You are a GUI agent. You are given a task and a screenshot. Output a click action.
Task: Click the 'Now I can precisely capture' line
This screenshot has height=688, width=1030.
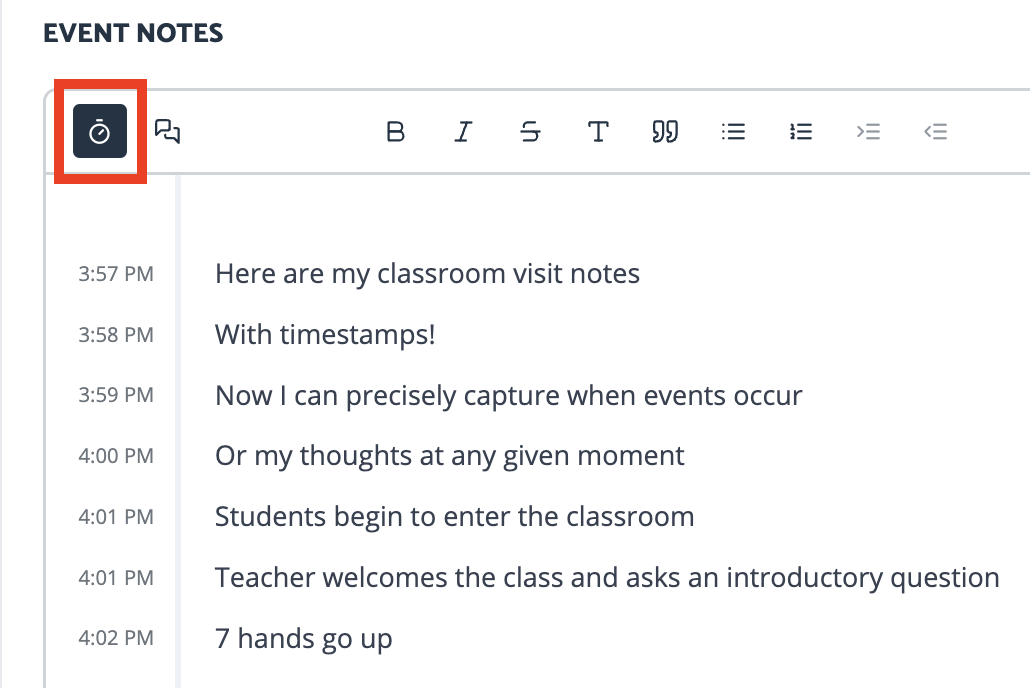pyautogui.click(x=508, y=396)
